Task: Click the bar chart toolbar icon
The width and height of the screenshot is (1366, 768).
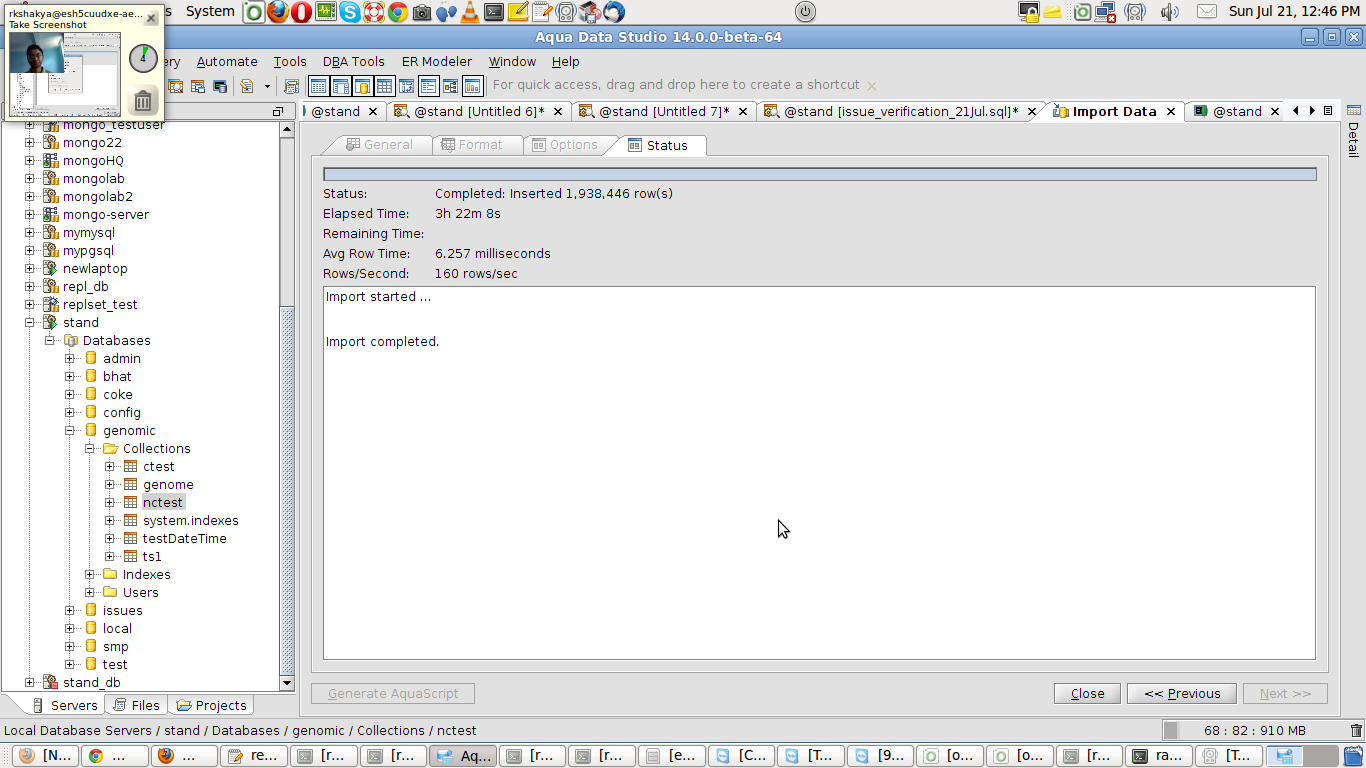Action: [473, 86]
